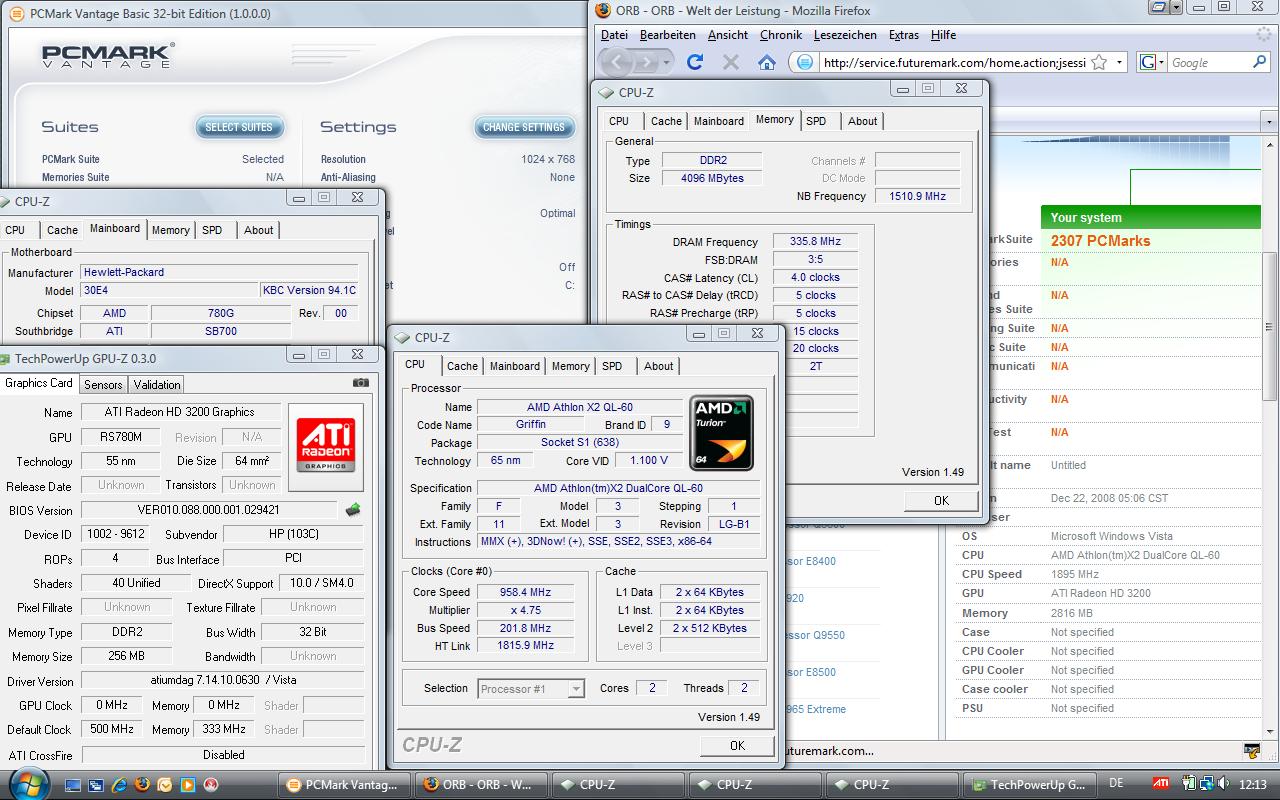Click the ORB Firefox taskbar button
The width and height of the screenshot is (1280, 800).
tap(481, 785)
